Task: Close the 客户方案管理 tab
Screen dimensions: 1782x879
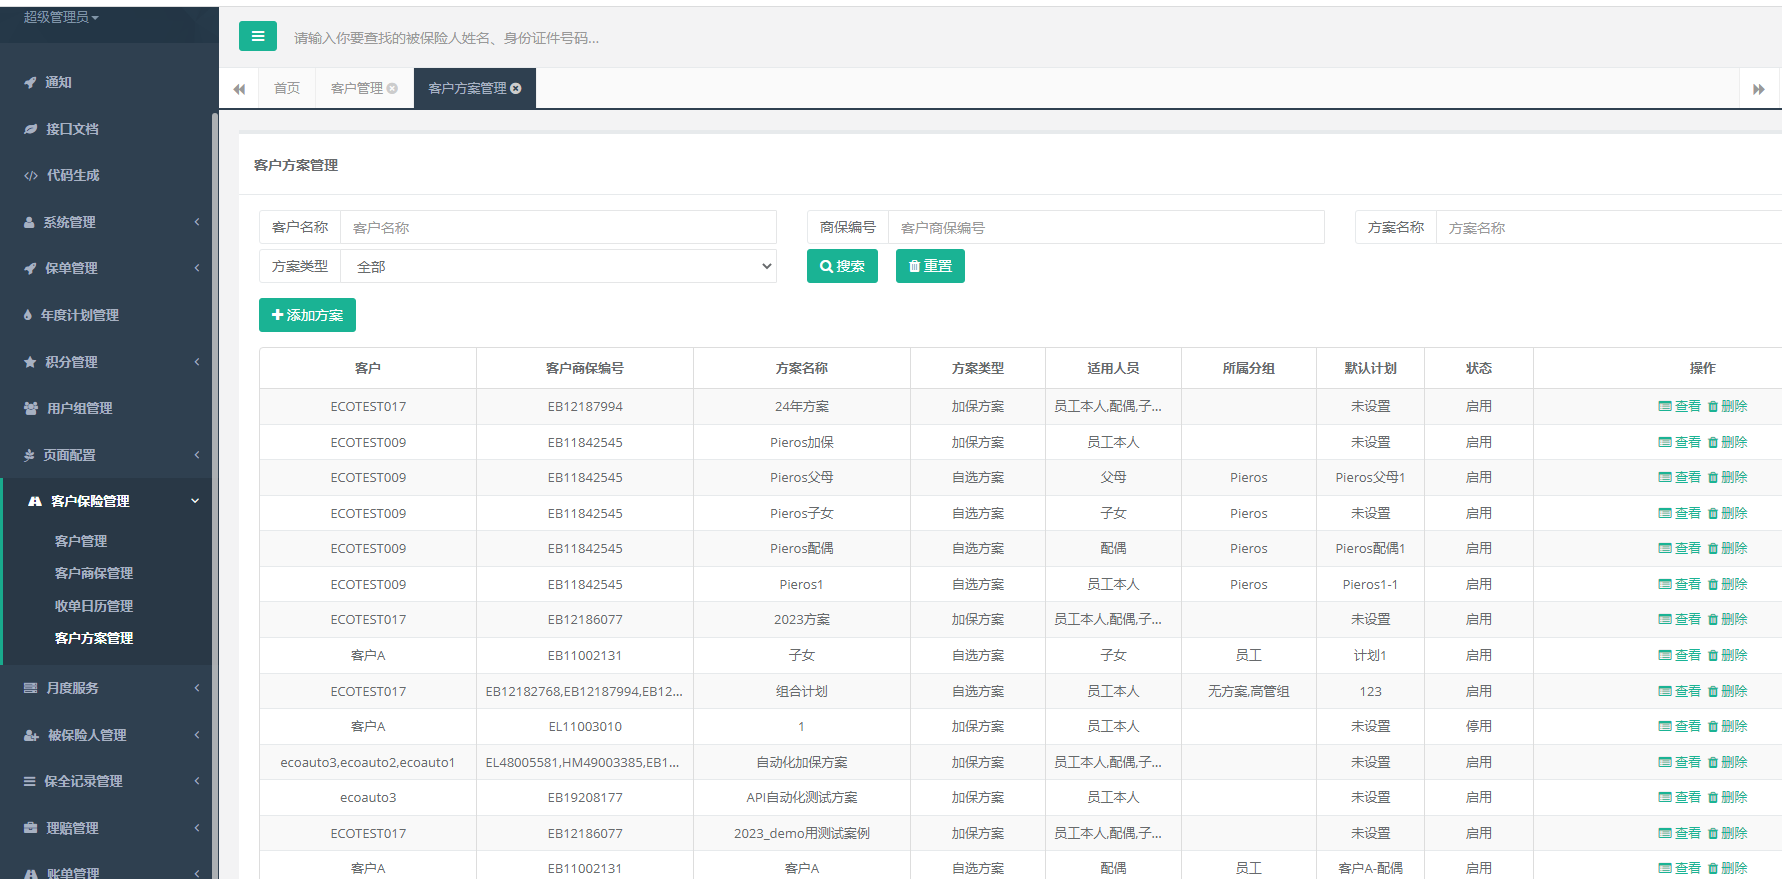Action: pyautogui.click(x=516, y=88)
